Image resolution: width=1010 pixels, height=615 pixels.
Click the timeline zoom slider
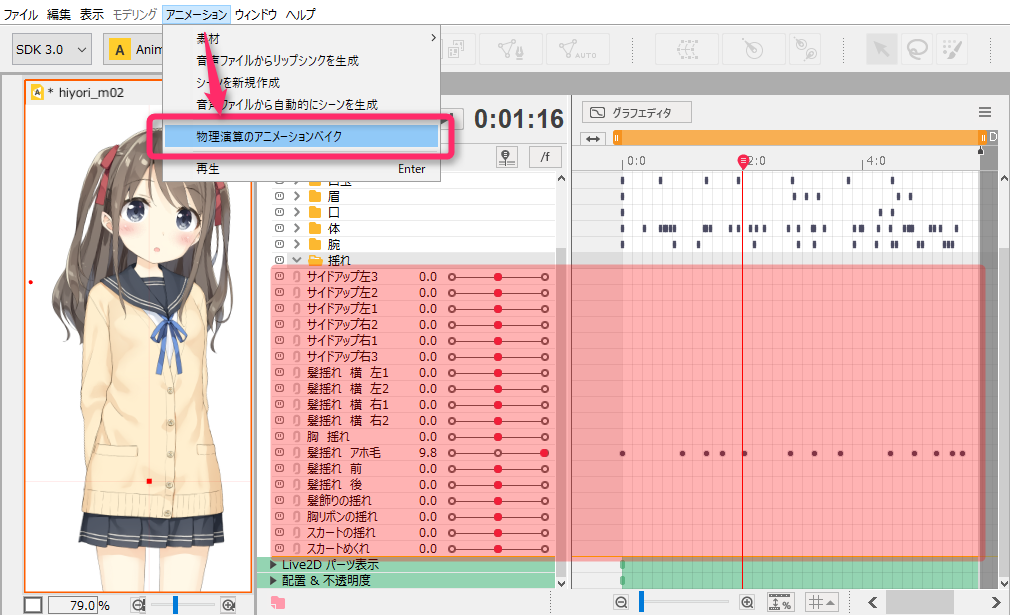(x=683, y=603)
